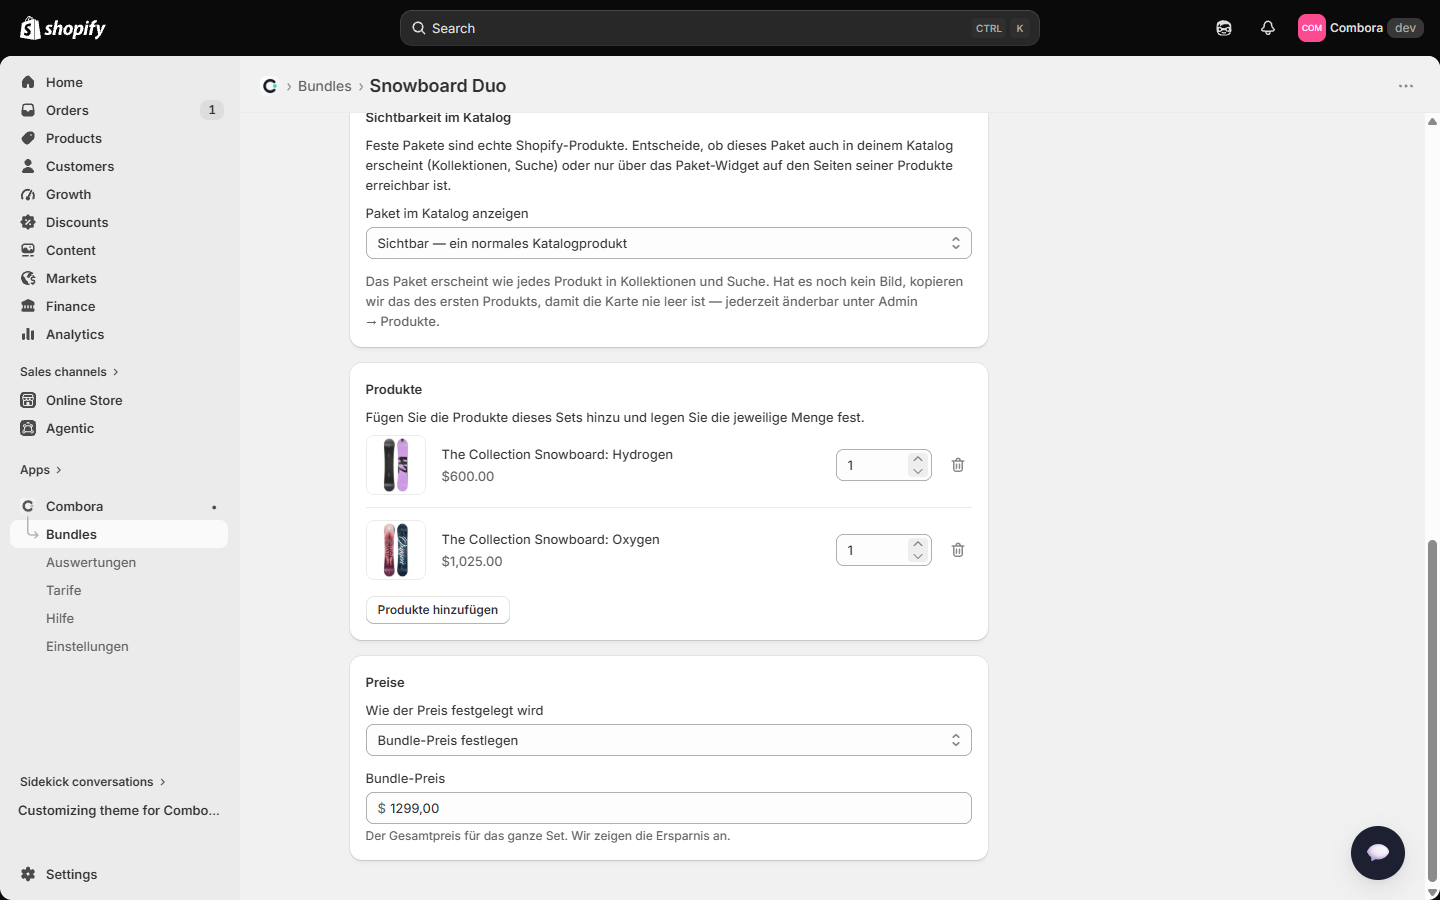Open the Agentic sales channel
Image resolution: width=1440 pixels, height=900 pixels.
coord(119,428)
